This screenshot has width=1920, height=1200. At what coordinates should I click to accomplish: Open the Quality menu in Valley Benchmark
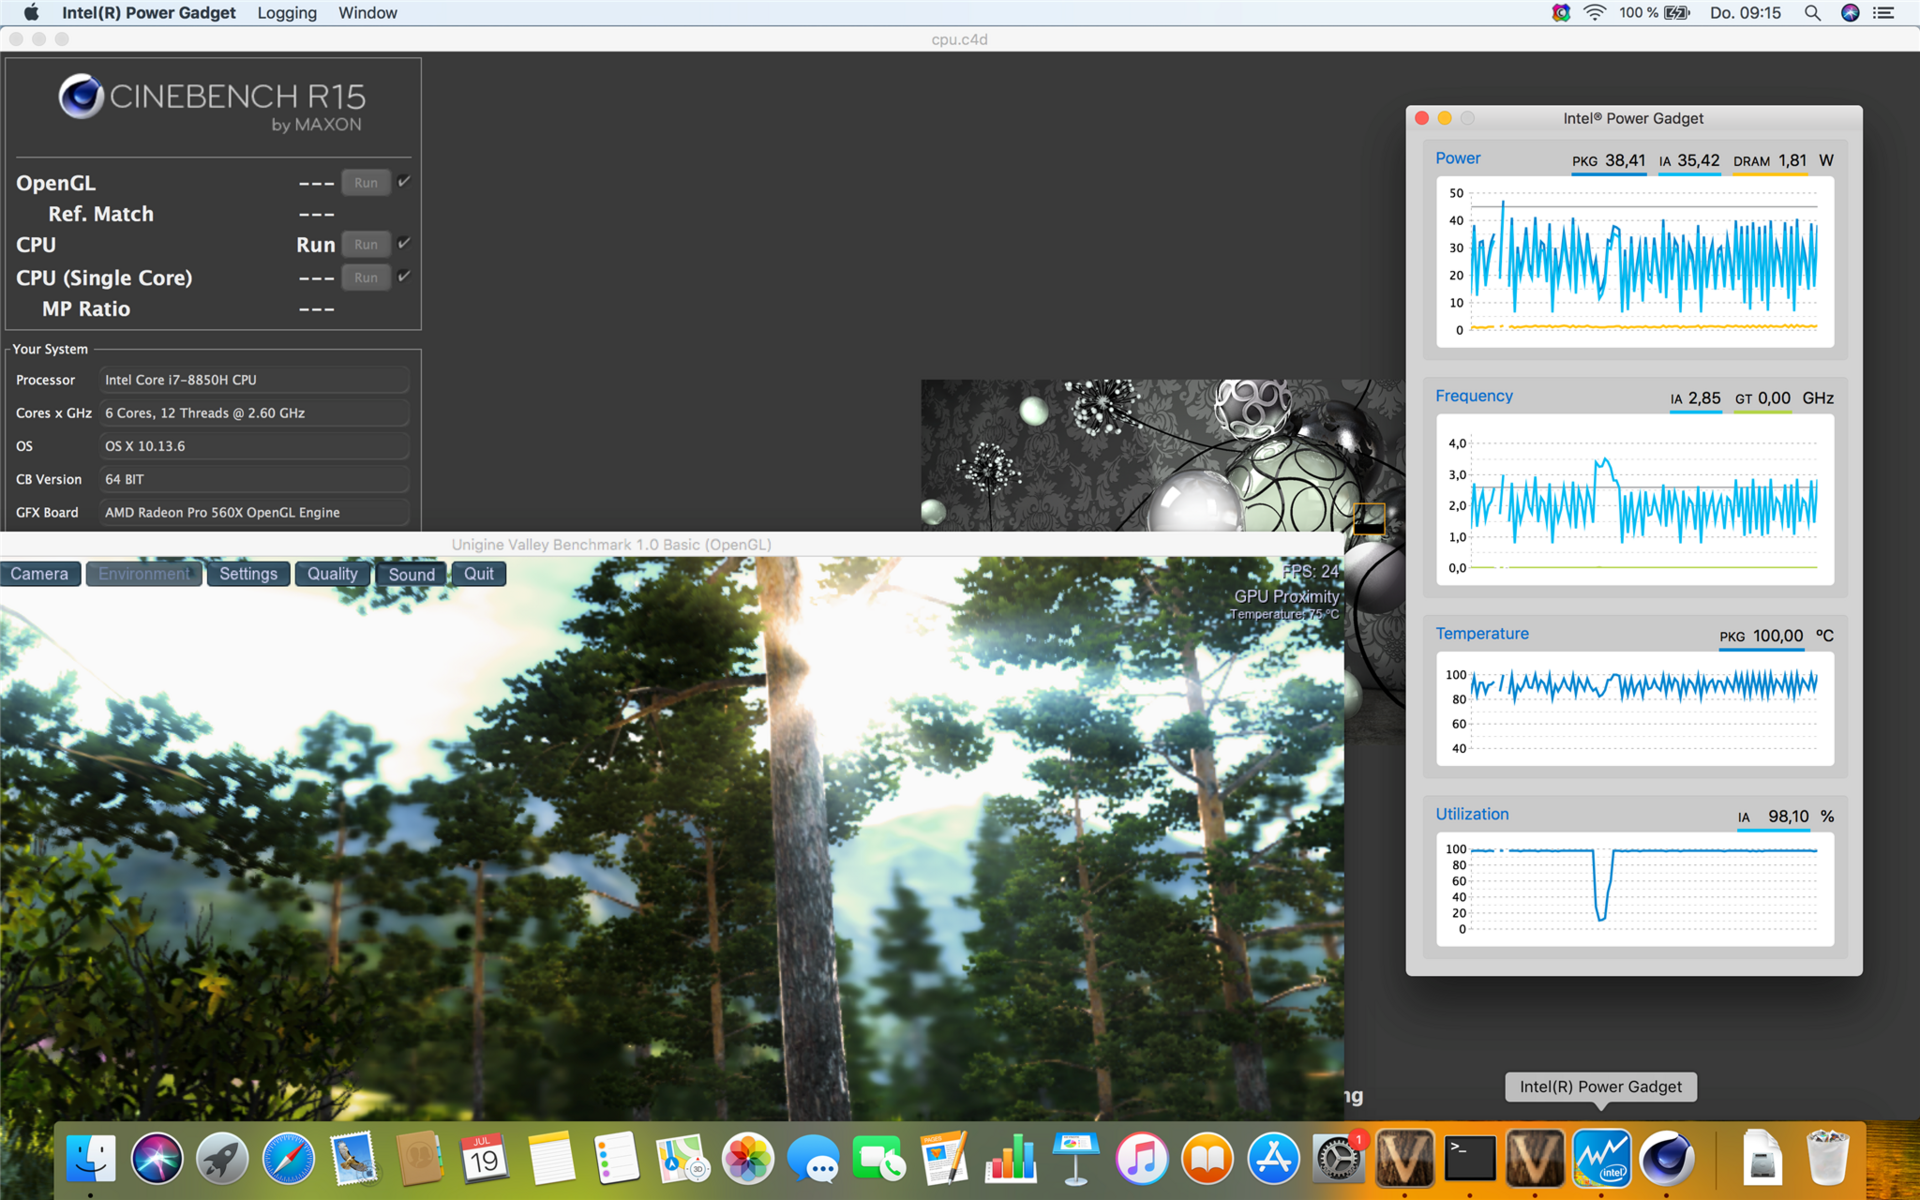coord(332,574)
